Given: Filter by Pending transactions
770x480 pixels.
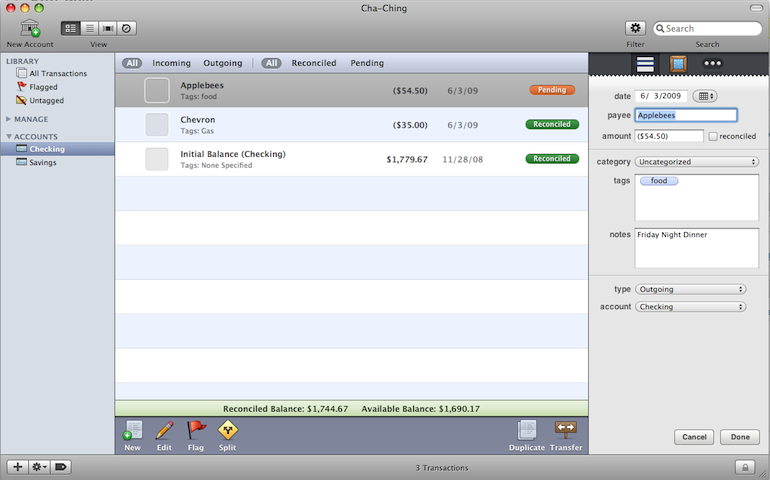Looking at the screenshot, I should [x=367, y=63].
